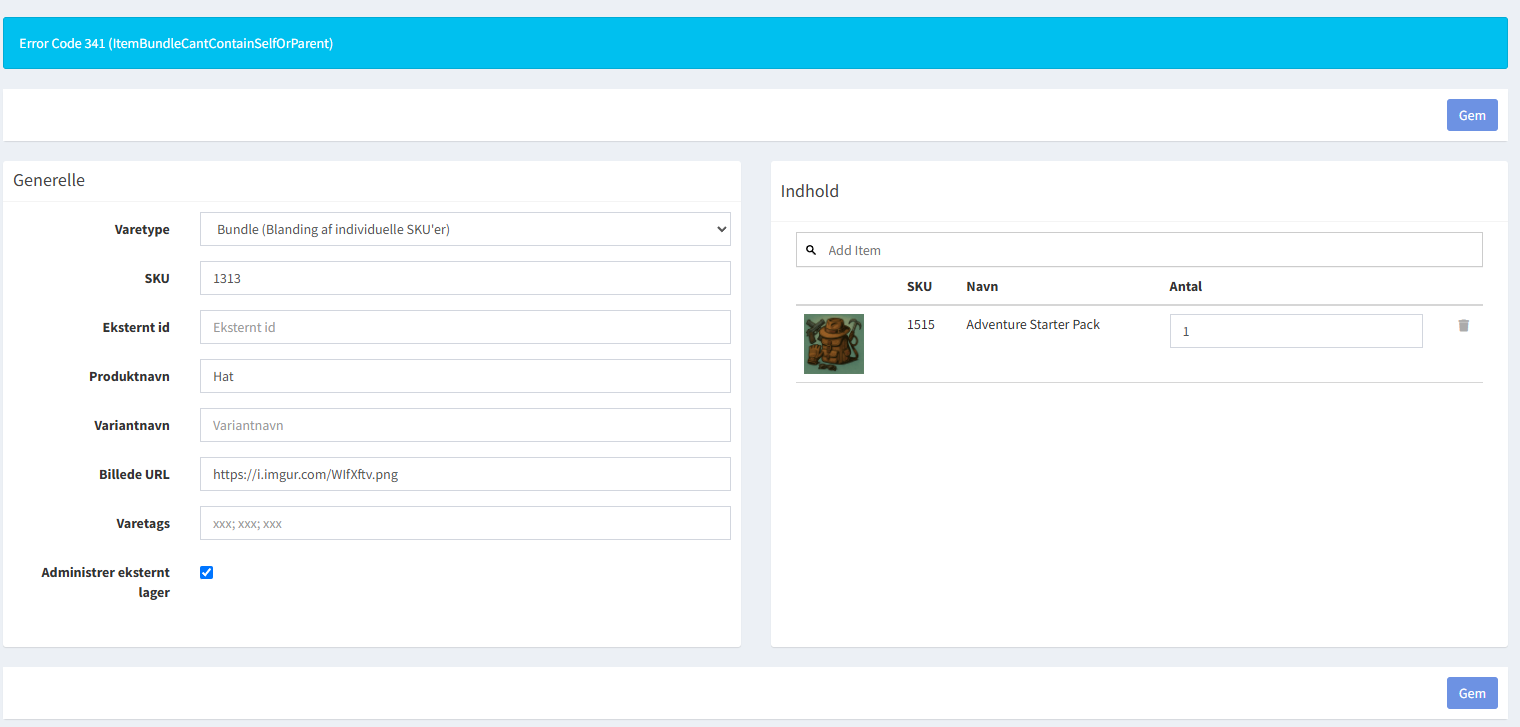Click the SKU column header in Indhold
This screenshot has height=727, width=1520.
919,286
